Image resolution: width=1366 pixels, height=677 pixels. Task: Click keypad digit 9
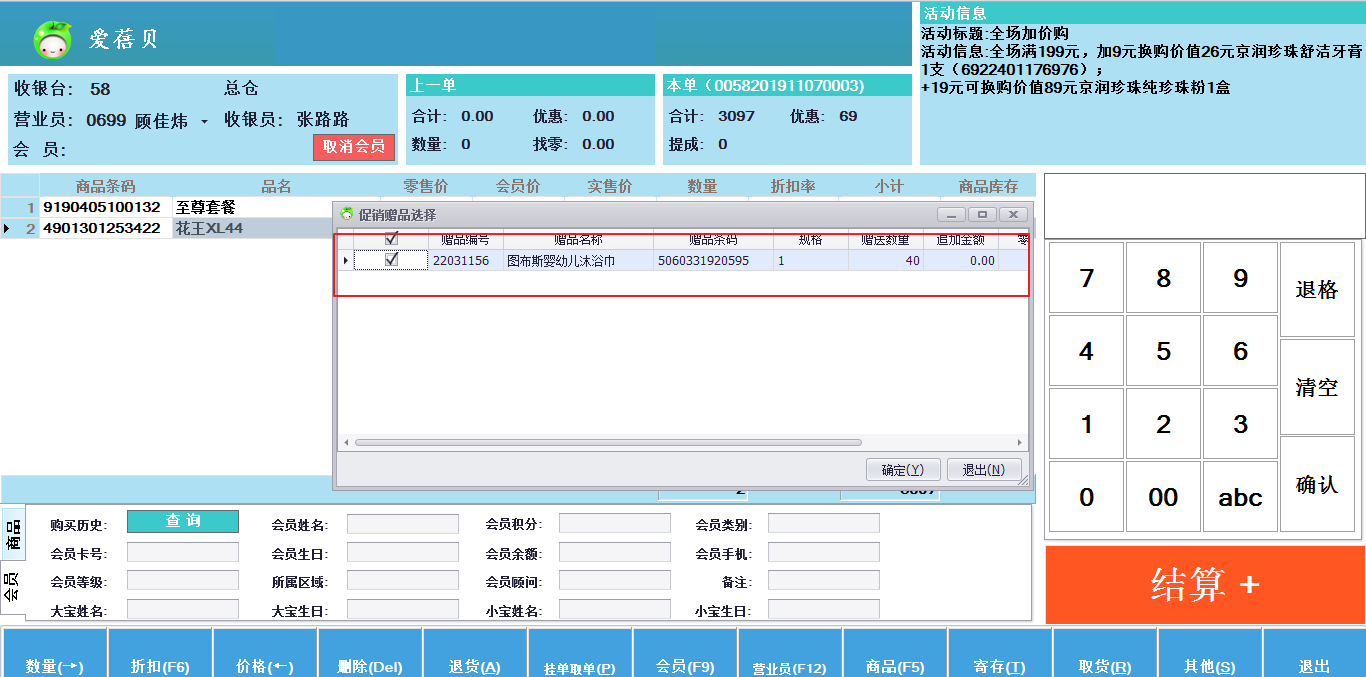coord(1240,278)
